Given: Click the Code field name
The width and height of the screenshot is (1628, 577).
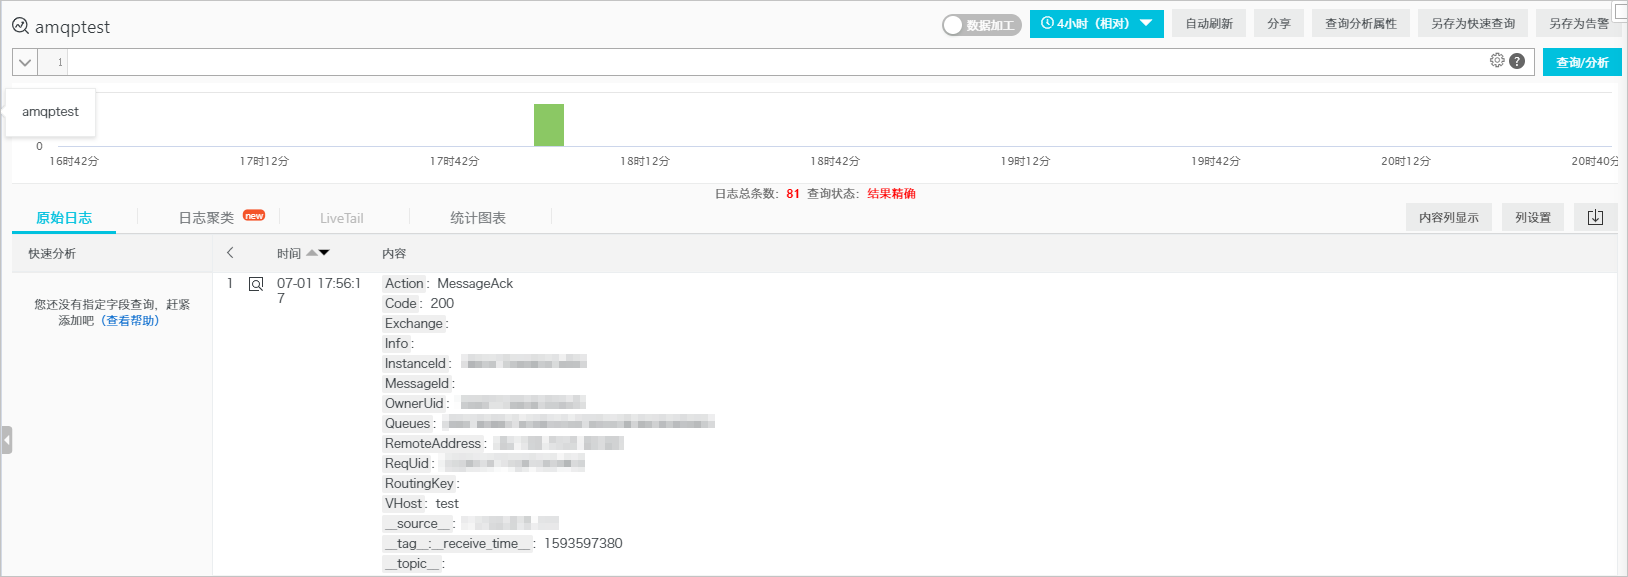Looking at the screenshot, I should [401, 303].
